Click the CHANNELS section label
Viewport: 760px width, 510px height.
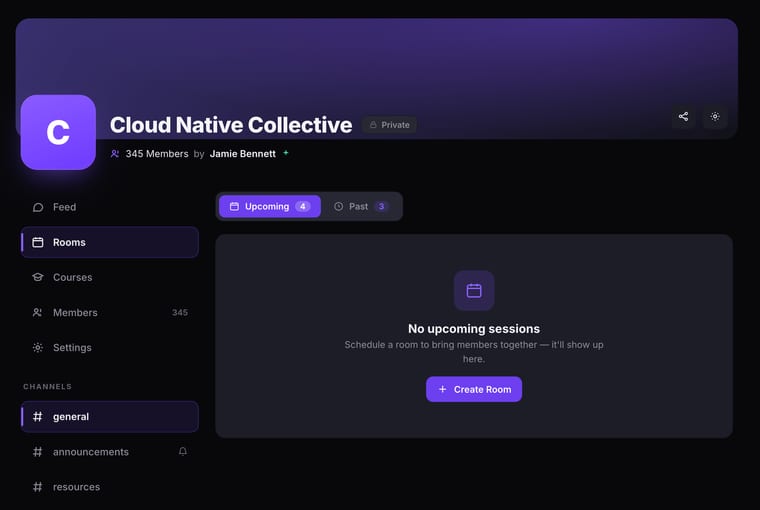pos(48,386)
